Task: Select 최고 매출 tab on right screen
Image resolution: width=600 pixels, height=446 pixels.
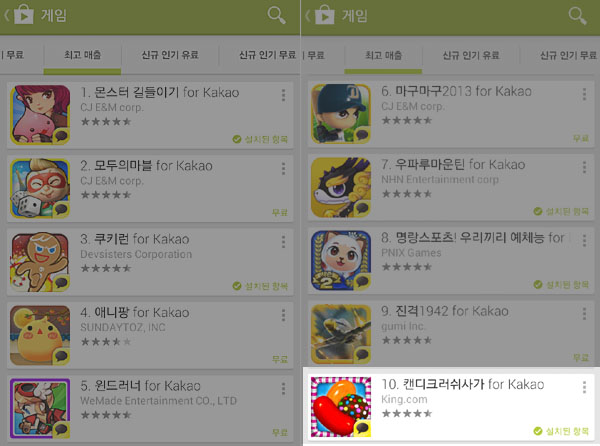Action: point(383,56)
